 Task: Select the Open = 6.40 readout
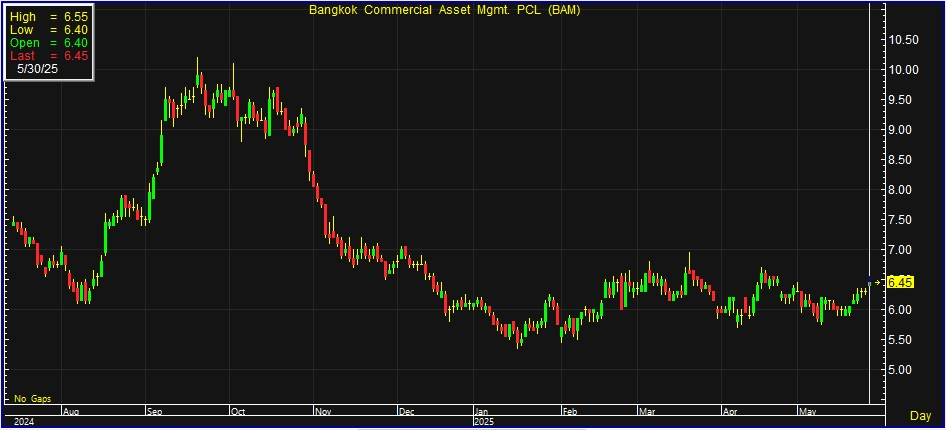pos(49,43)
